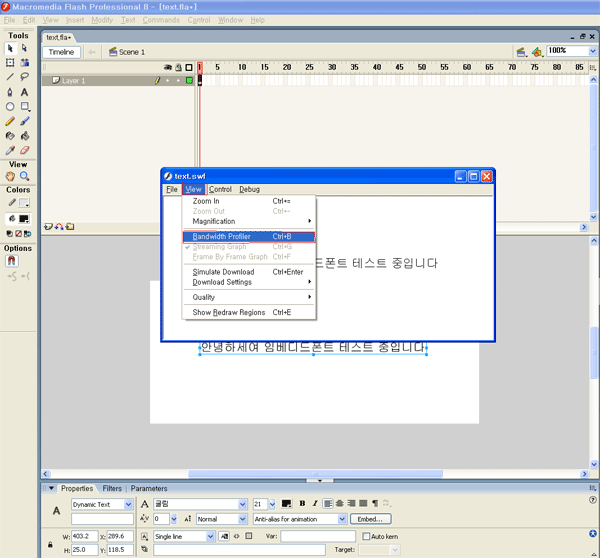
Task: Open the font size dropdown arrow
Action: 272,504
